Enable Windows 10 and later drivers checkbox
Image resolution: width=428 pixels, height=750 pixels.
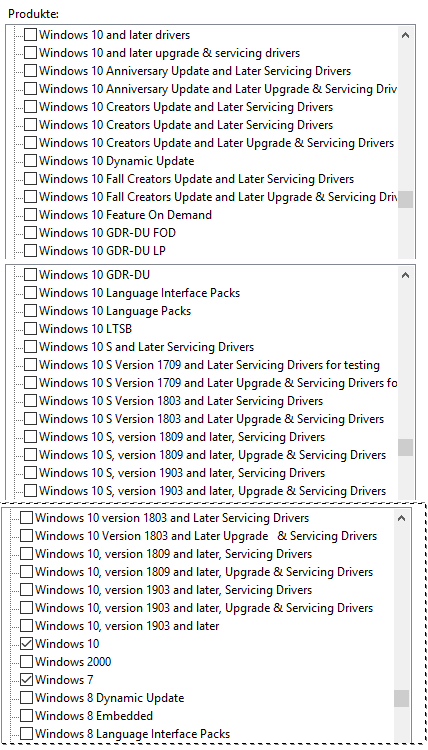point(30,35)
